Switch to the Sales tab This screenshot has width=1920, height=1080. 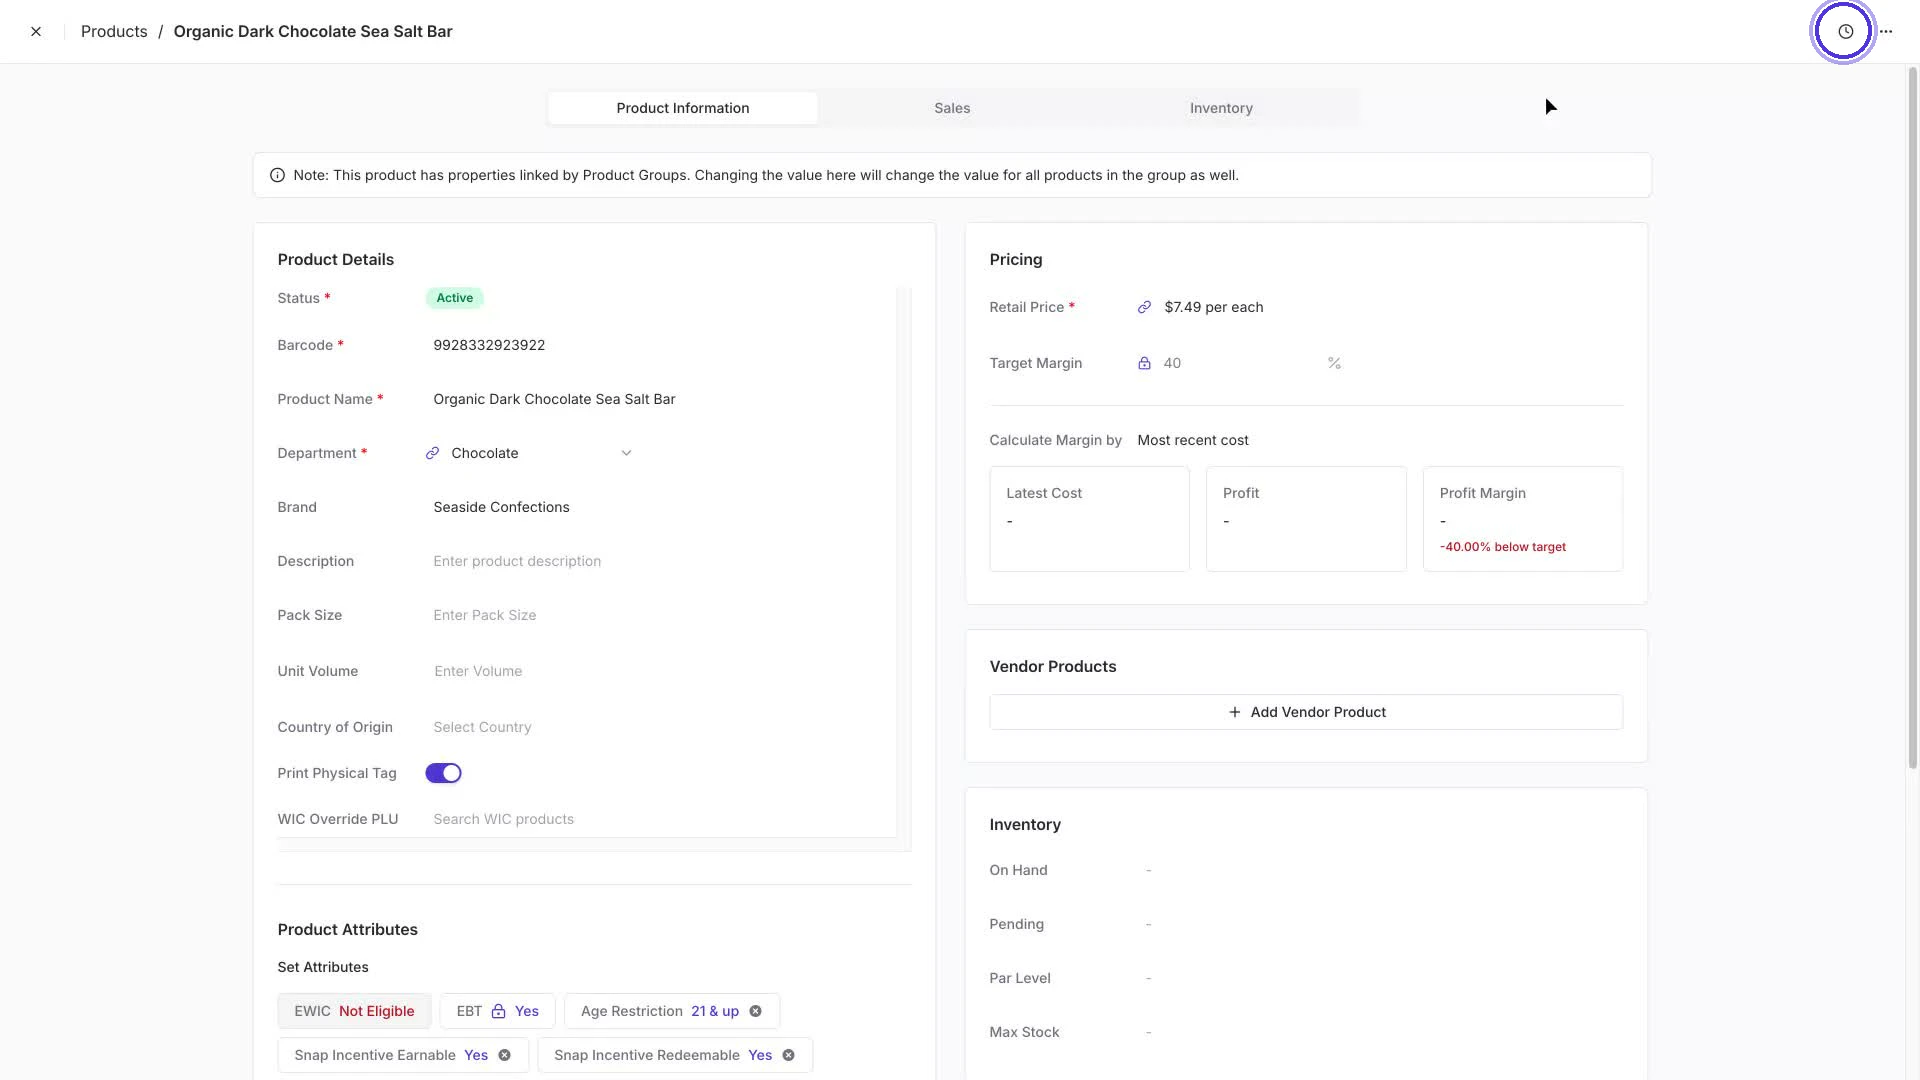point(951,107)
